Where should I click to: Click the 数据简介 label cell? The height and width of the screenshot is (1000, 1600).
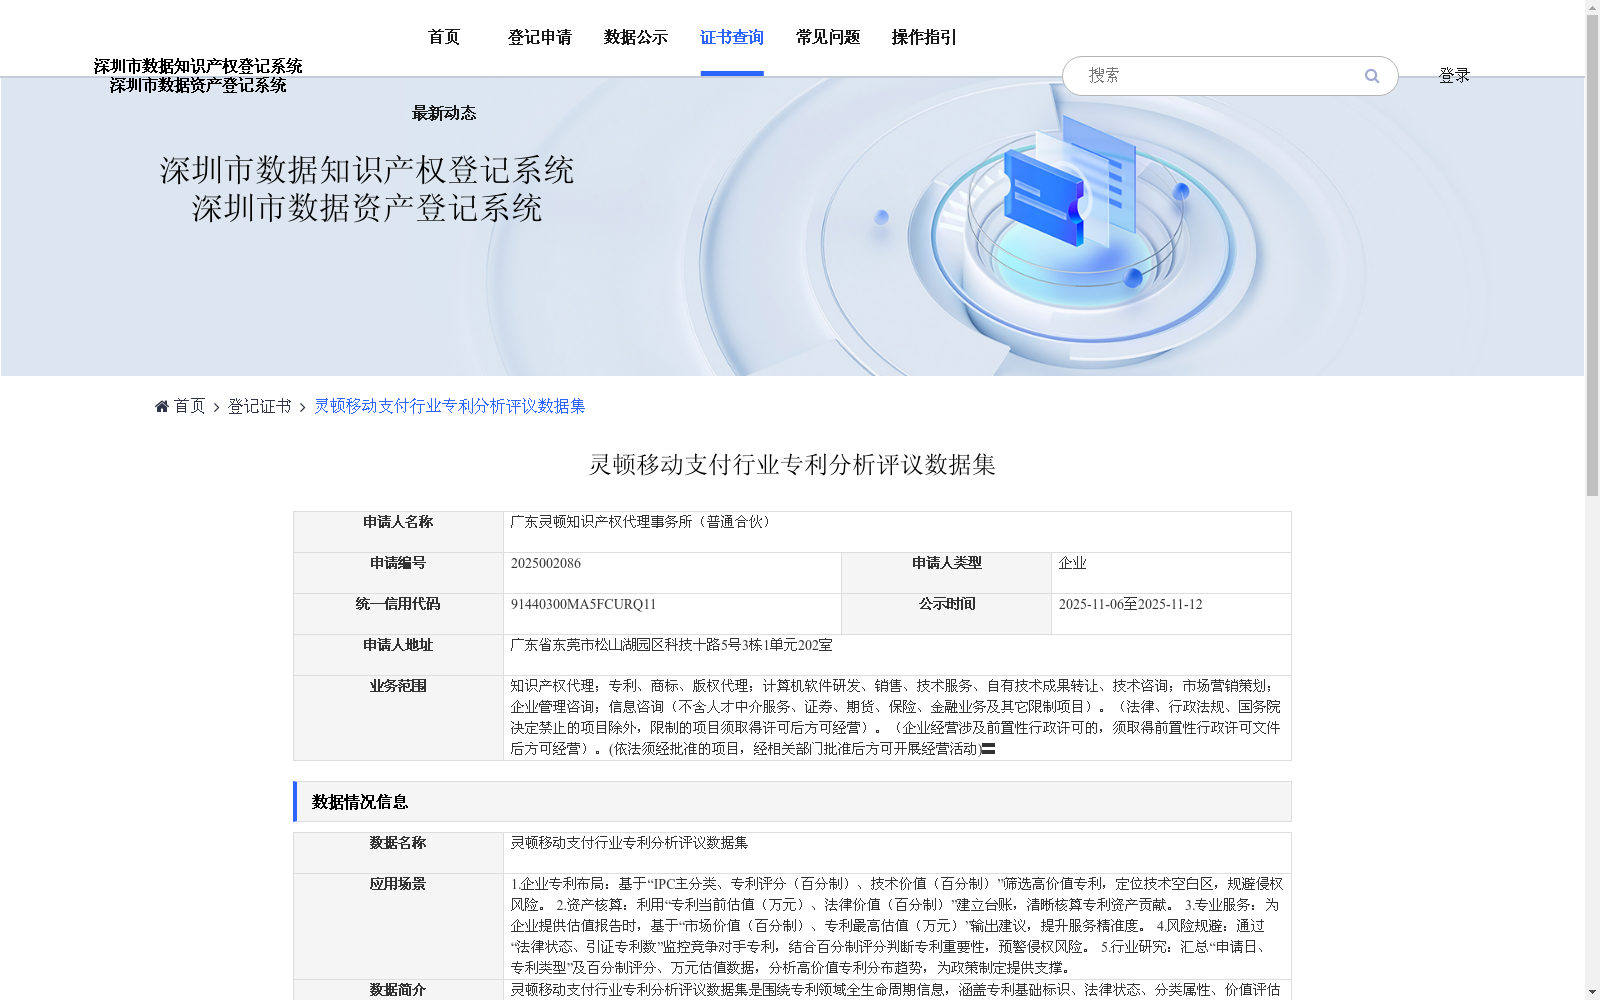point(398,990)
